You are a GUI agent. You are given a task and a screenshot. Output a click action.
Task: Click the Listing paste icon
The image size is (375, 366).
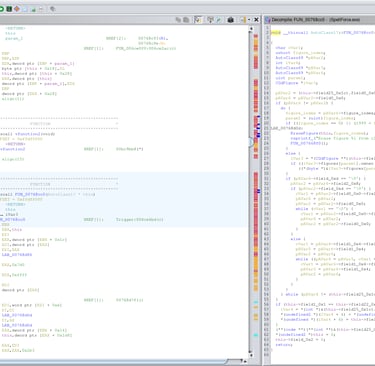tap(186, 20)
